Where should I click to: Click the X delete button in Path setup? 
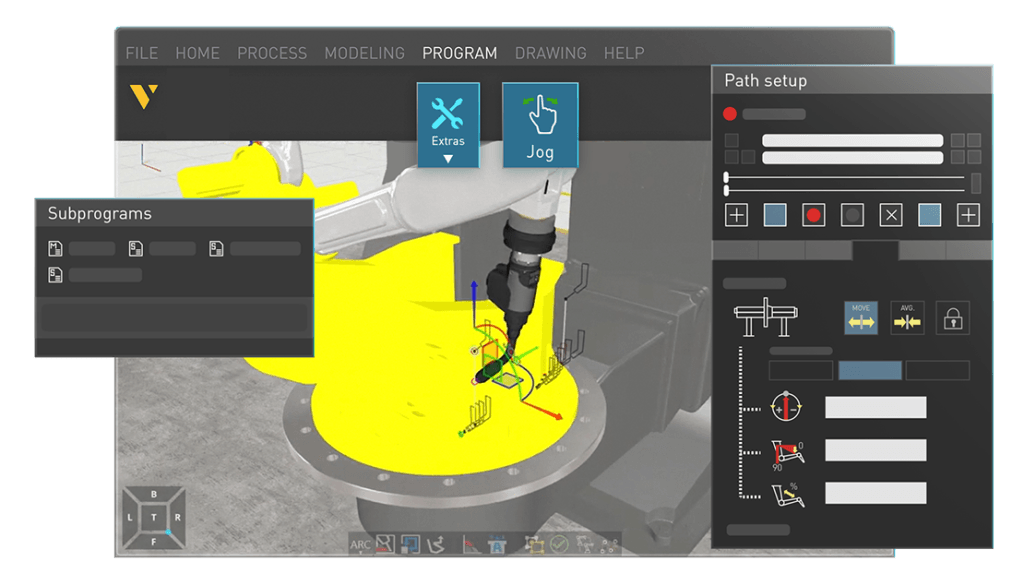click(x=891, y=215)
